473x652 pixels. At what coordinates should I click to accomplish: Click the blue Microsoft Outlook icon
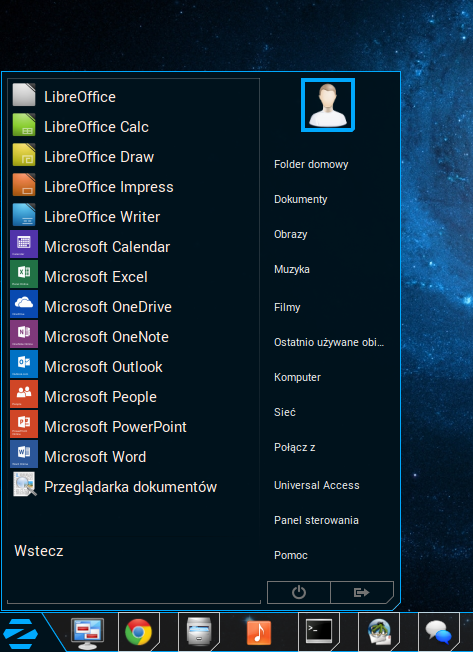(24, 364)
